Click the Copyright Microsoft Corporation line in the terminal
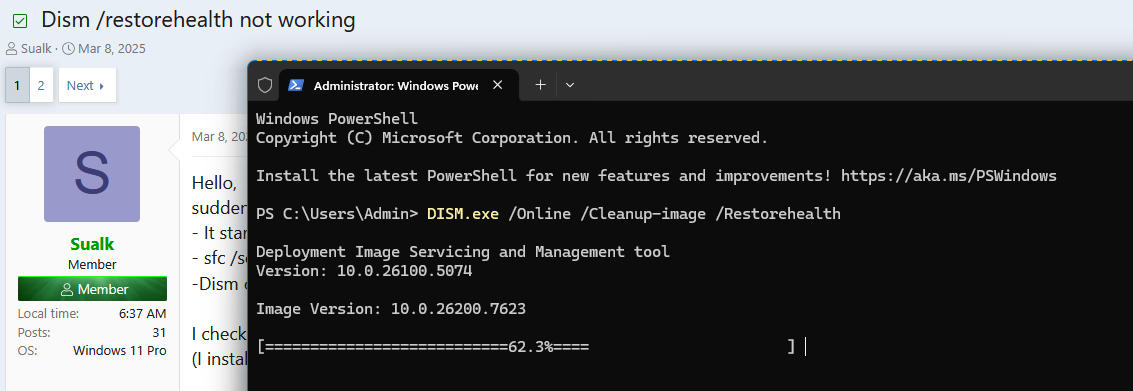 tap(512, 137)
